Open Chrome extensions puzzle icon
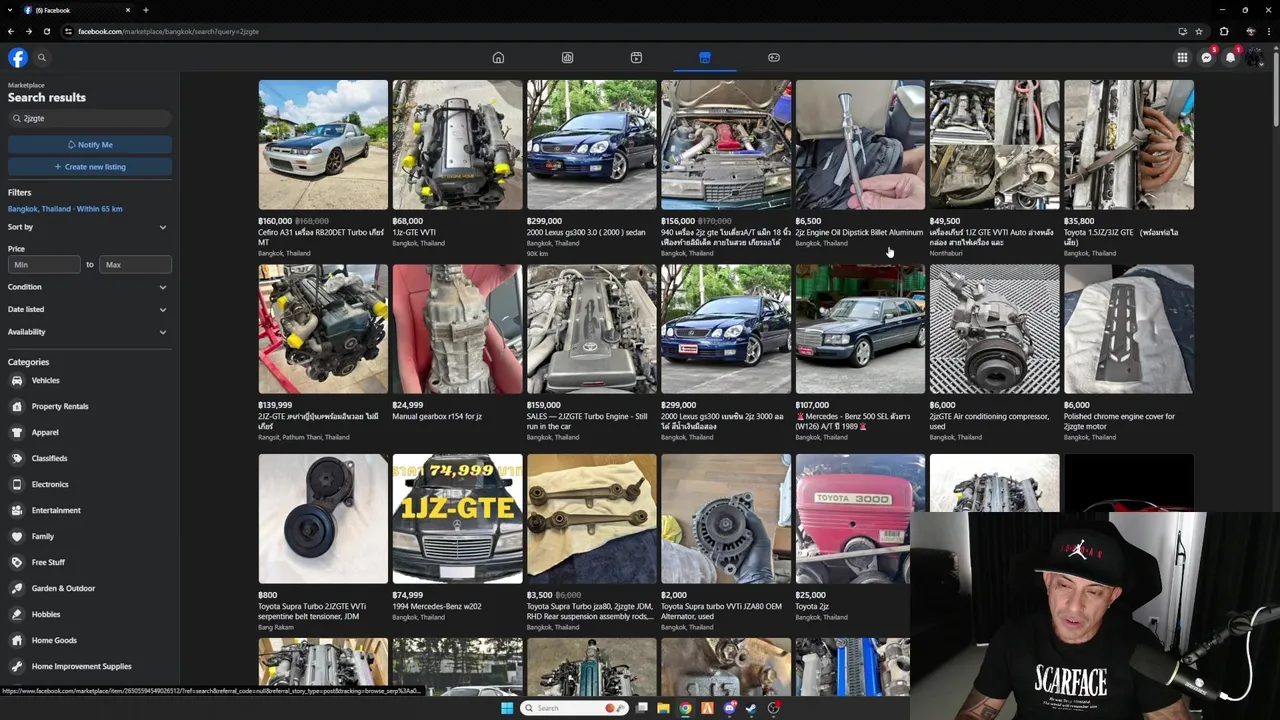Image resolution: width=1280 pixels, height=720 pixels. 1224,31
